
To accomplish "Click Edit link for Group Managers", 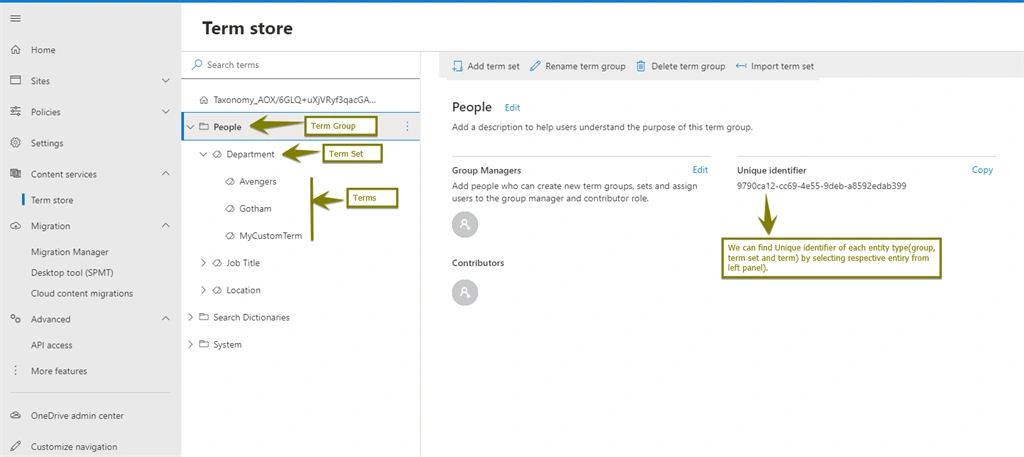I will [700, 170].
